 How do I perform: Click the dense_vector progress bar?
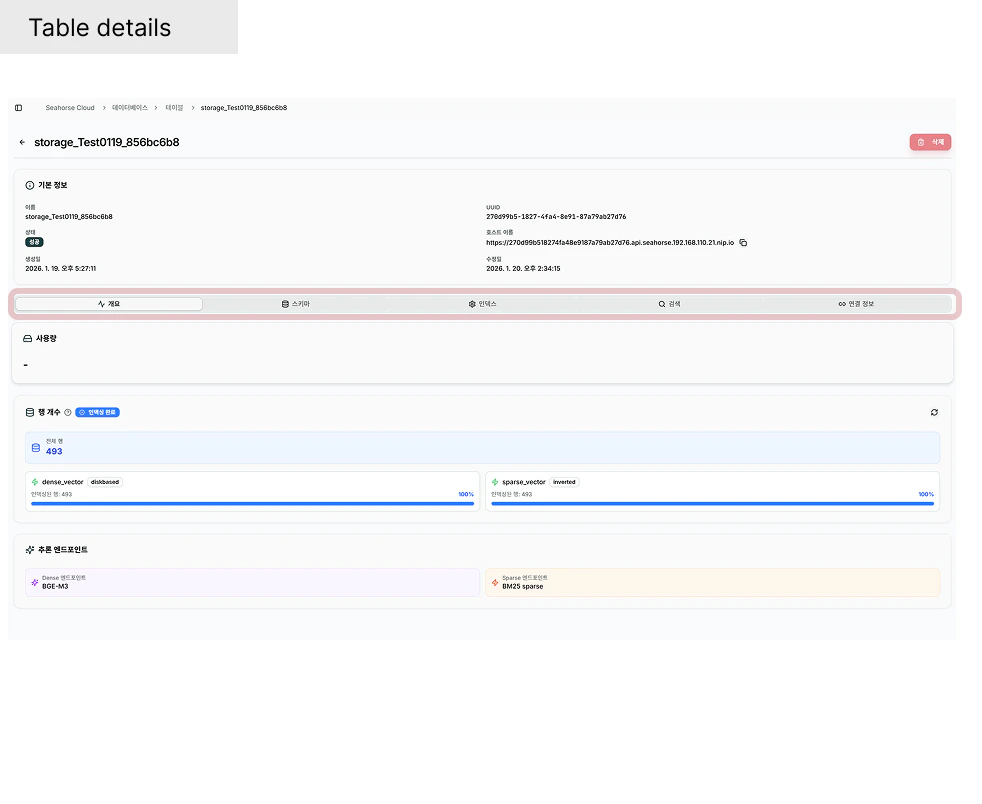click(x=252, y=503)
